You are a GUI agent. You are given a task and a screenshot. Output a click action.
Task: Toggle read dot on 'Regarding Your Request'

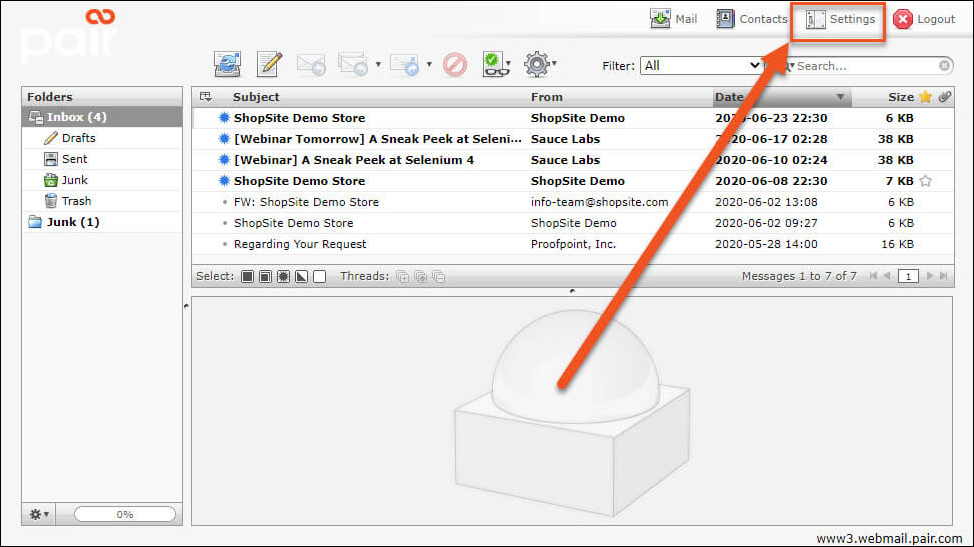pyautogui.click(x=225, y=244)
